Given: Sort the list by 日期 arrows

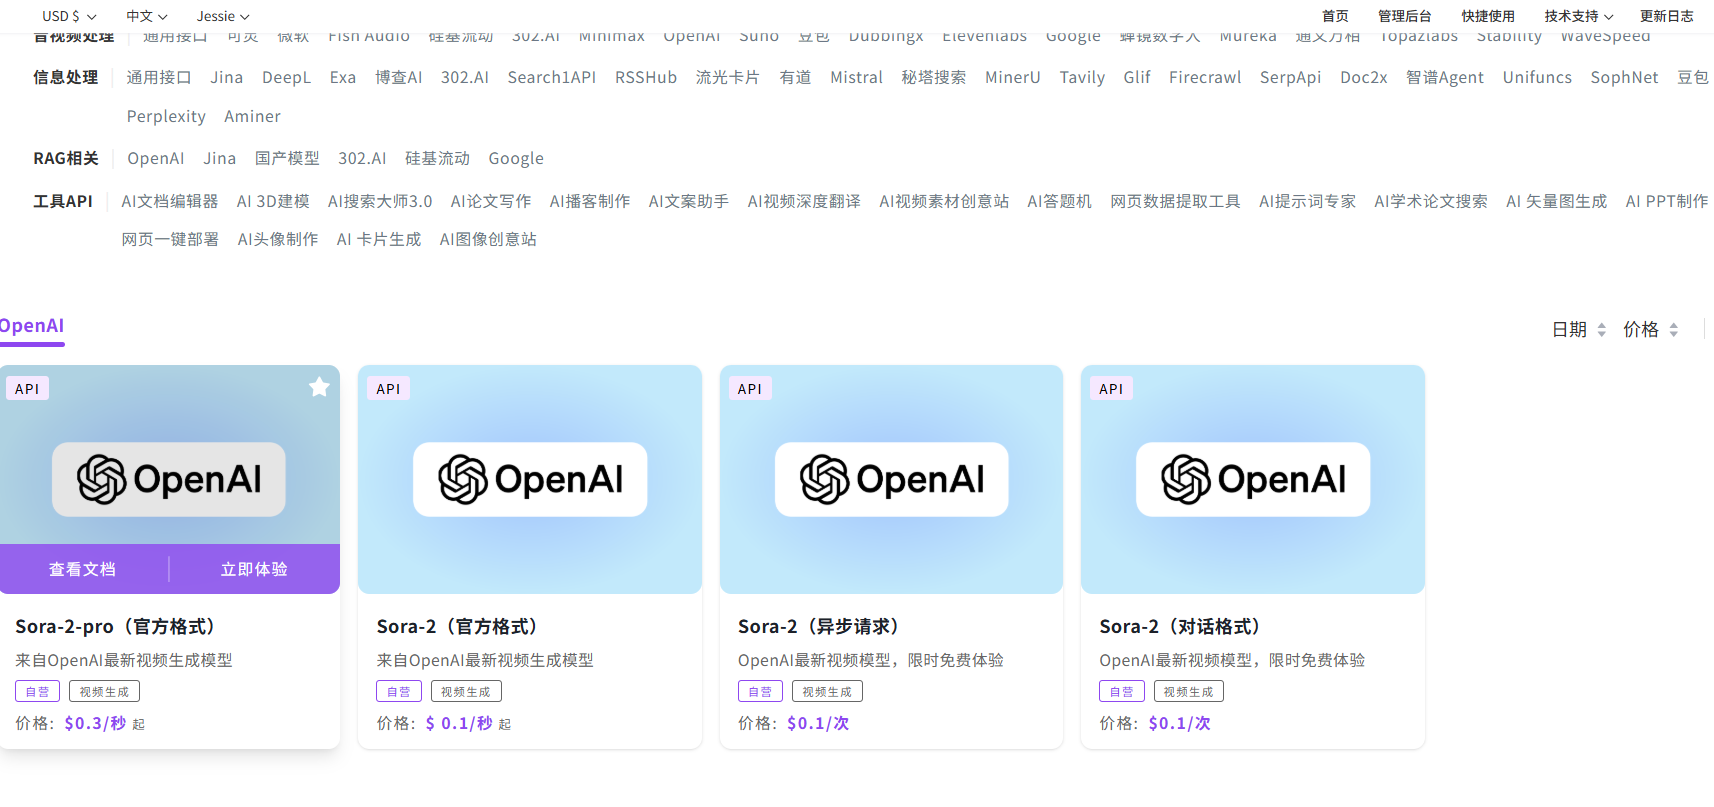Looking at the screenshot, I should 1601,330.
